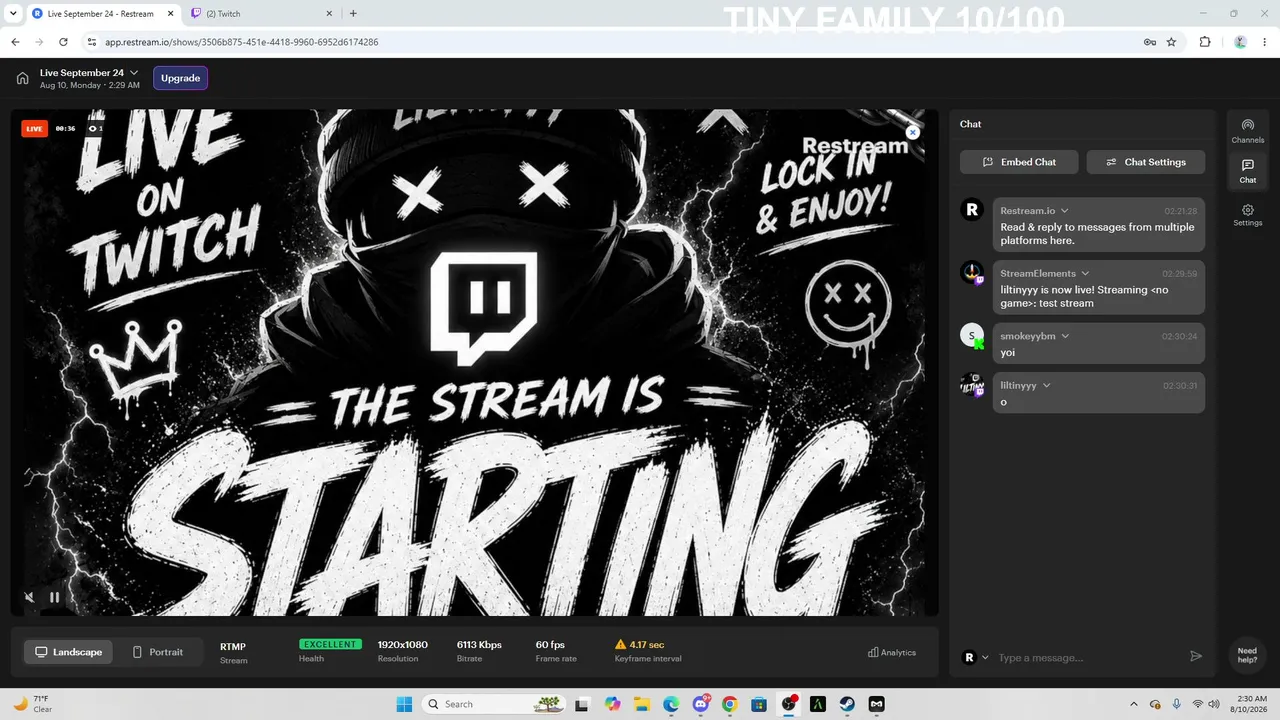The height and width of the screenshot is (720, 1280).
Task: Open Chat Settings
Action: [x=1146, y=162]
